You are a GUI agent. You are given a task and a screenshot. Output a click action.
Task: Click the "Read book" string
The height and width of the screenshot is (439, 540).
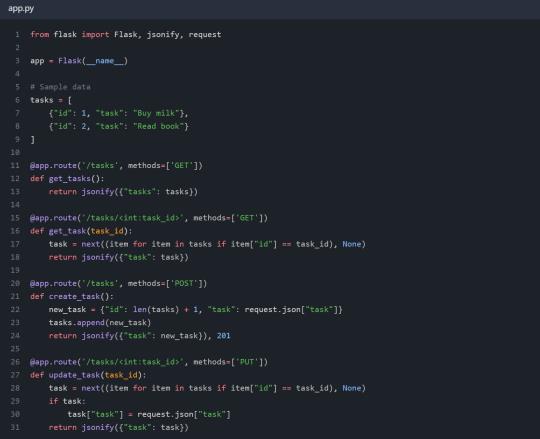pos(158,126)
